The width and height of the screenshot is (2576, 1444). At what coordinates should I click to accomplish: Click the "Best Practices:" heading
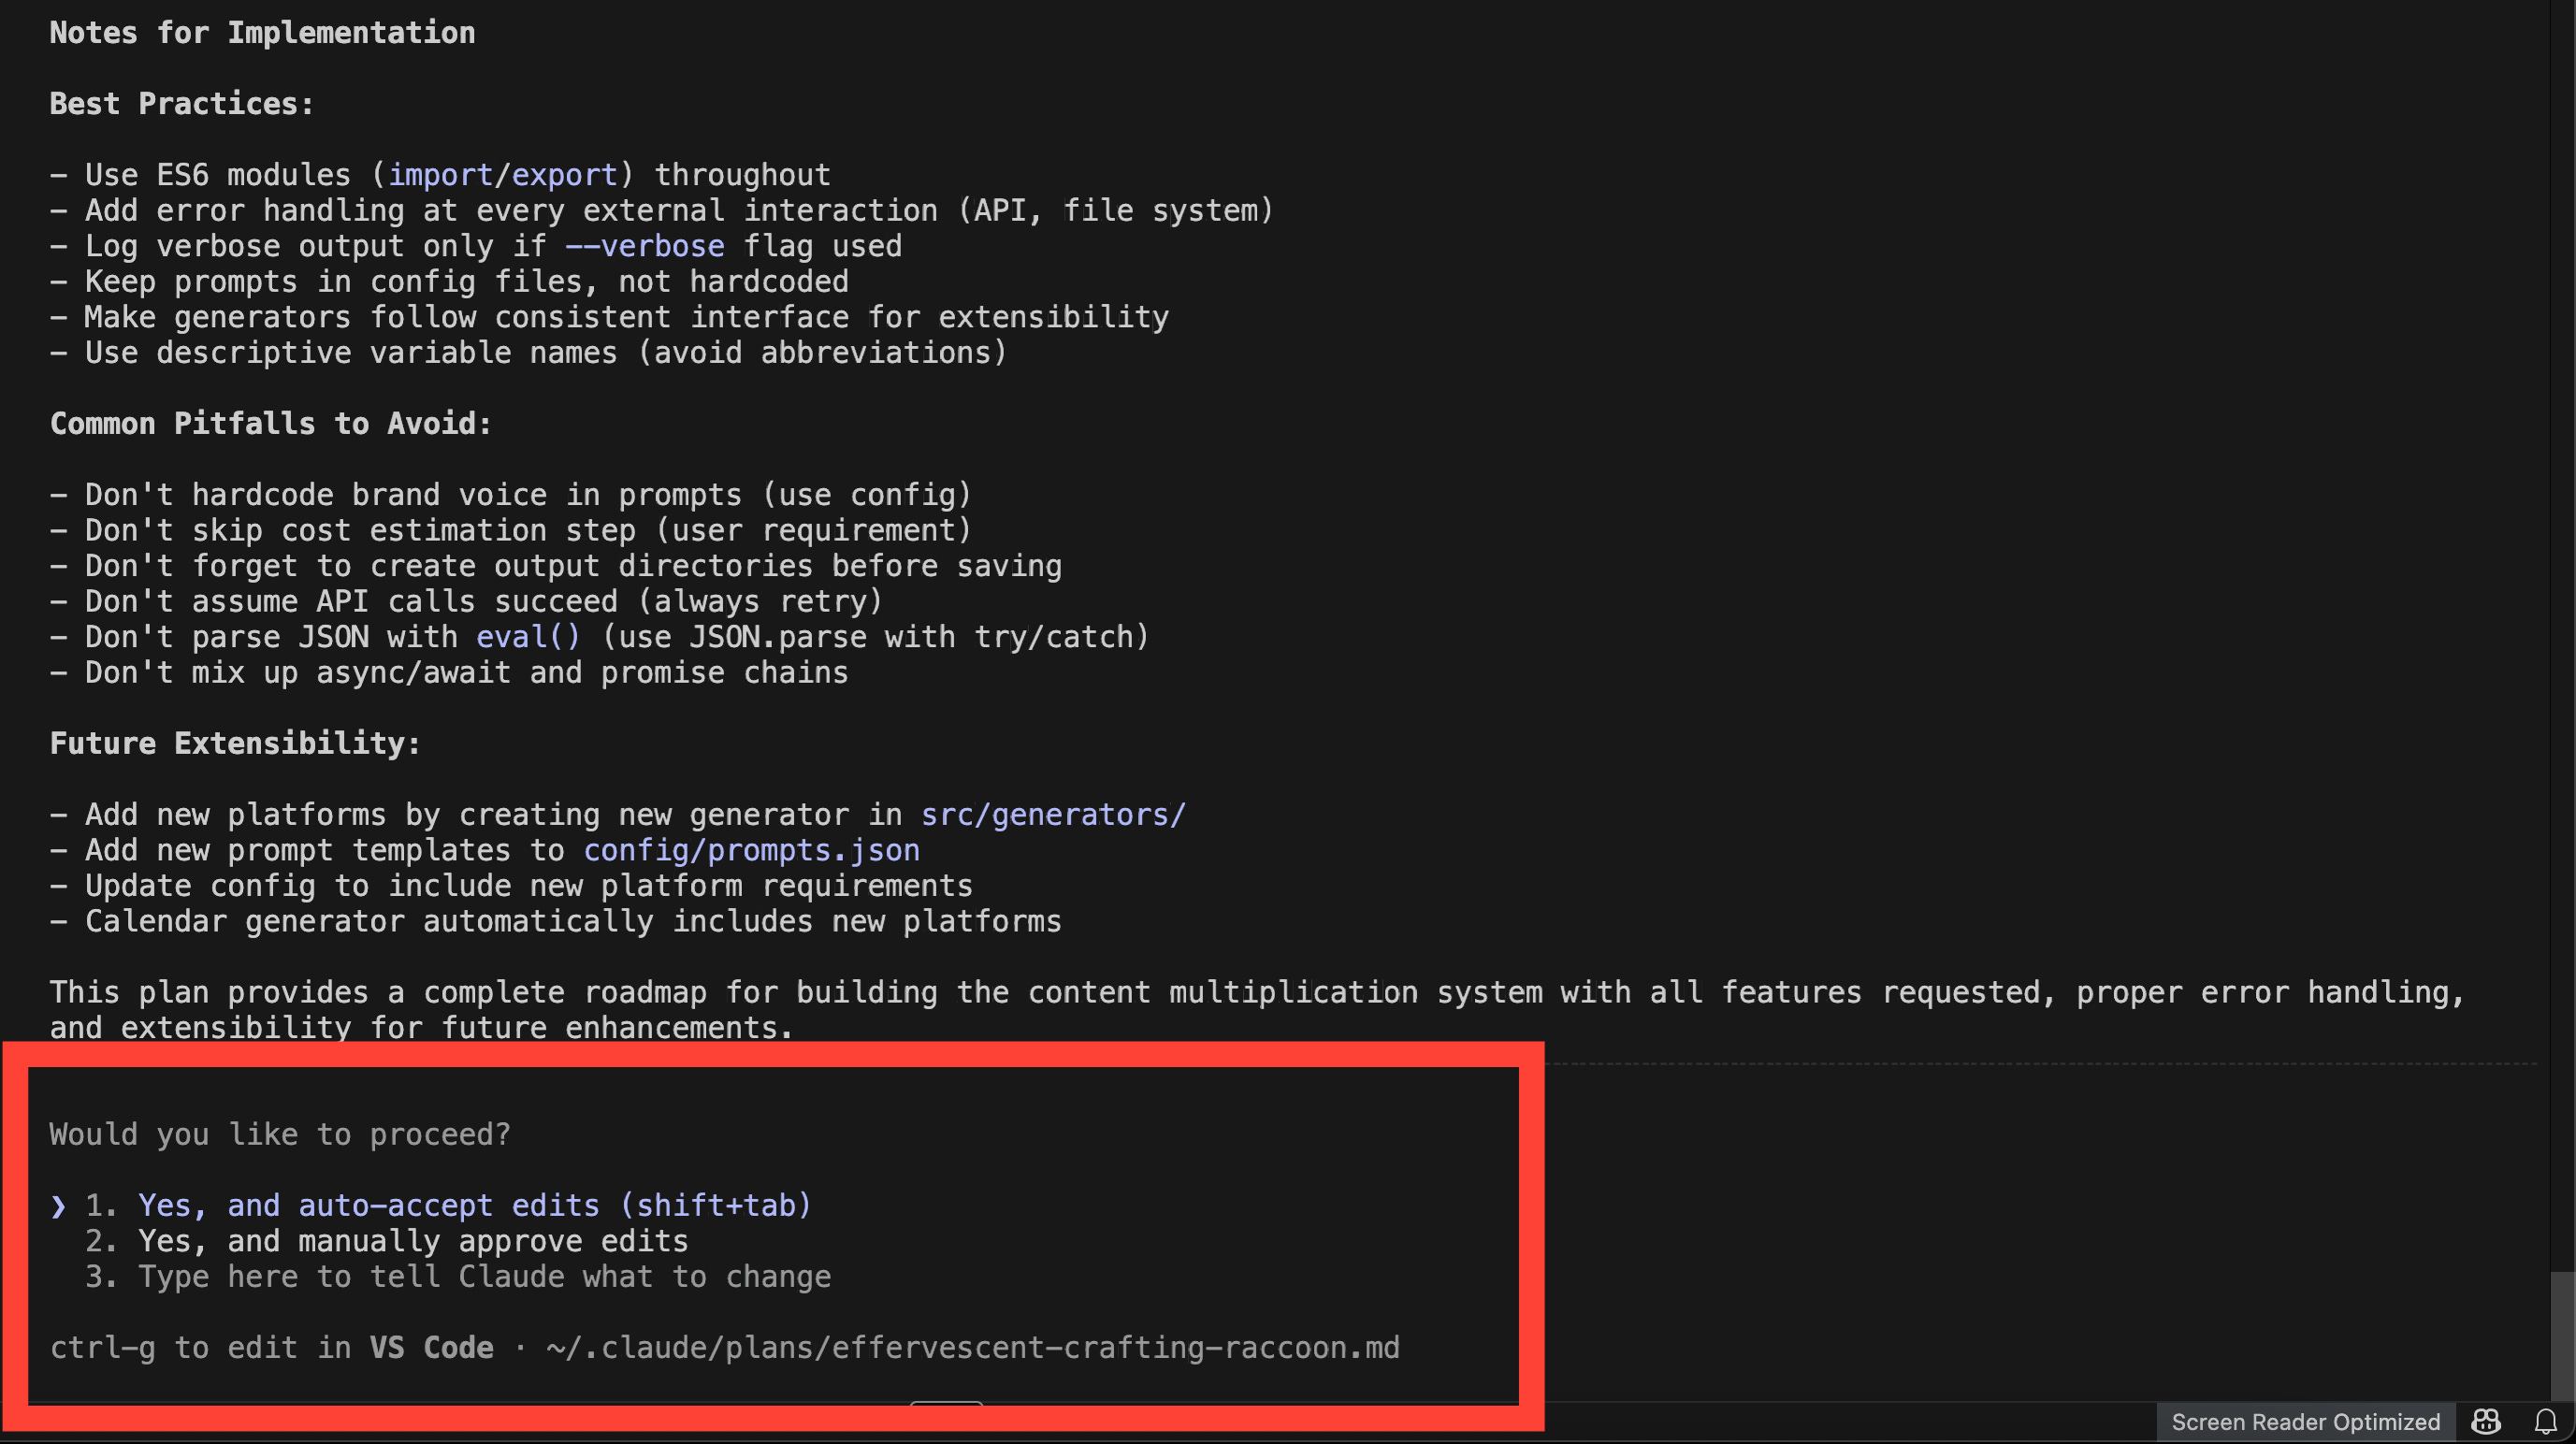pyautogui.click(x=181, y=104)
